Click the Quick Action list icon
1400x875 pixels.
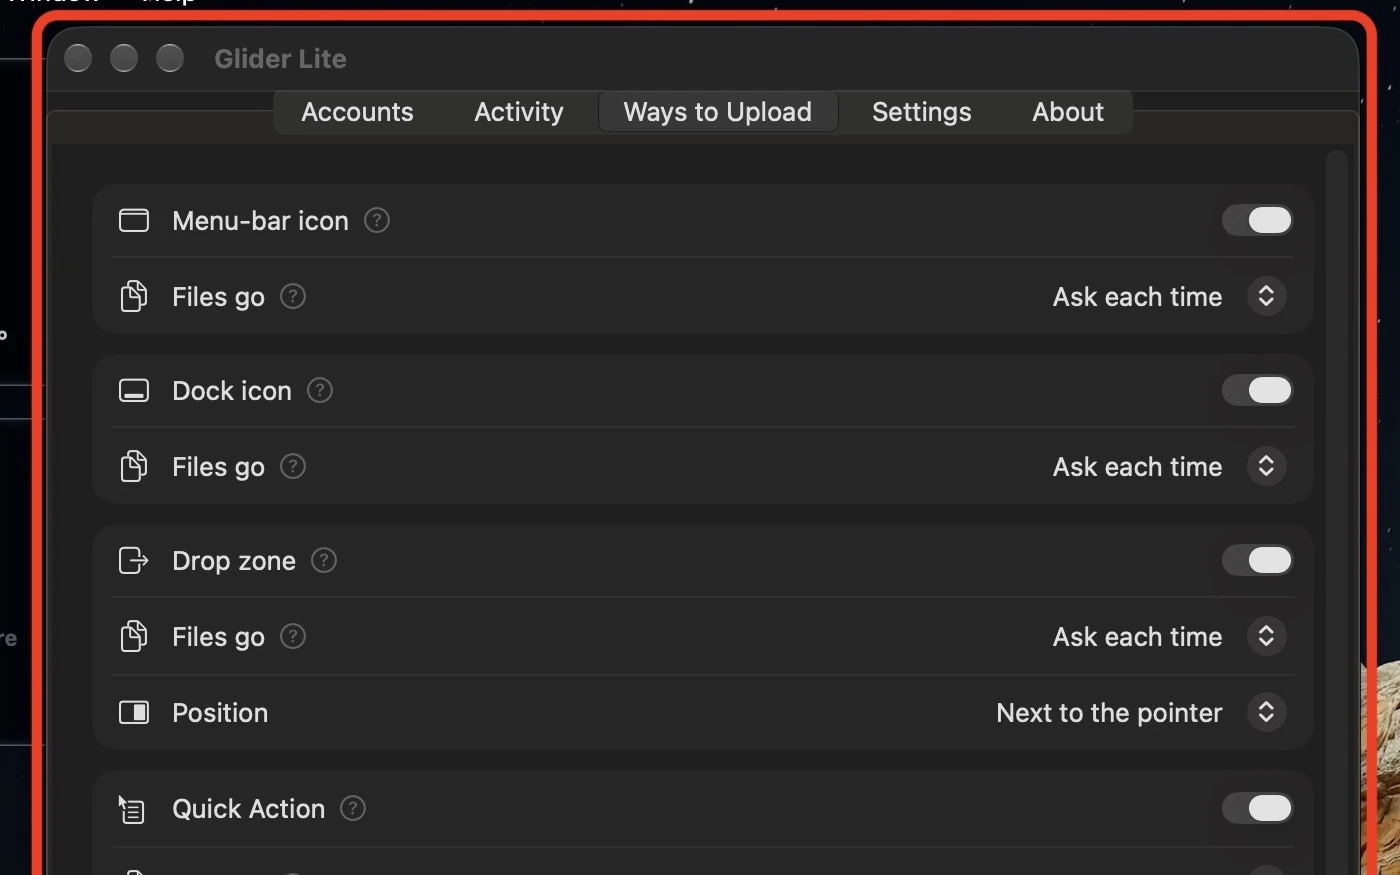[132, 809]
